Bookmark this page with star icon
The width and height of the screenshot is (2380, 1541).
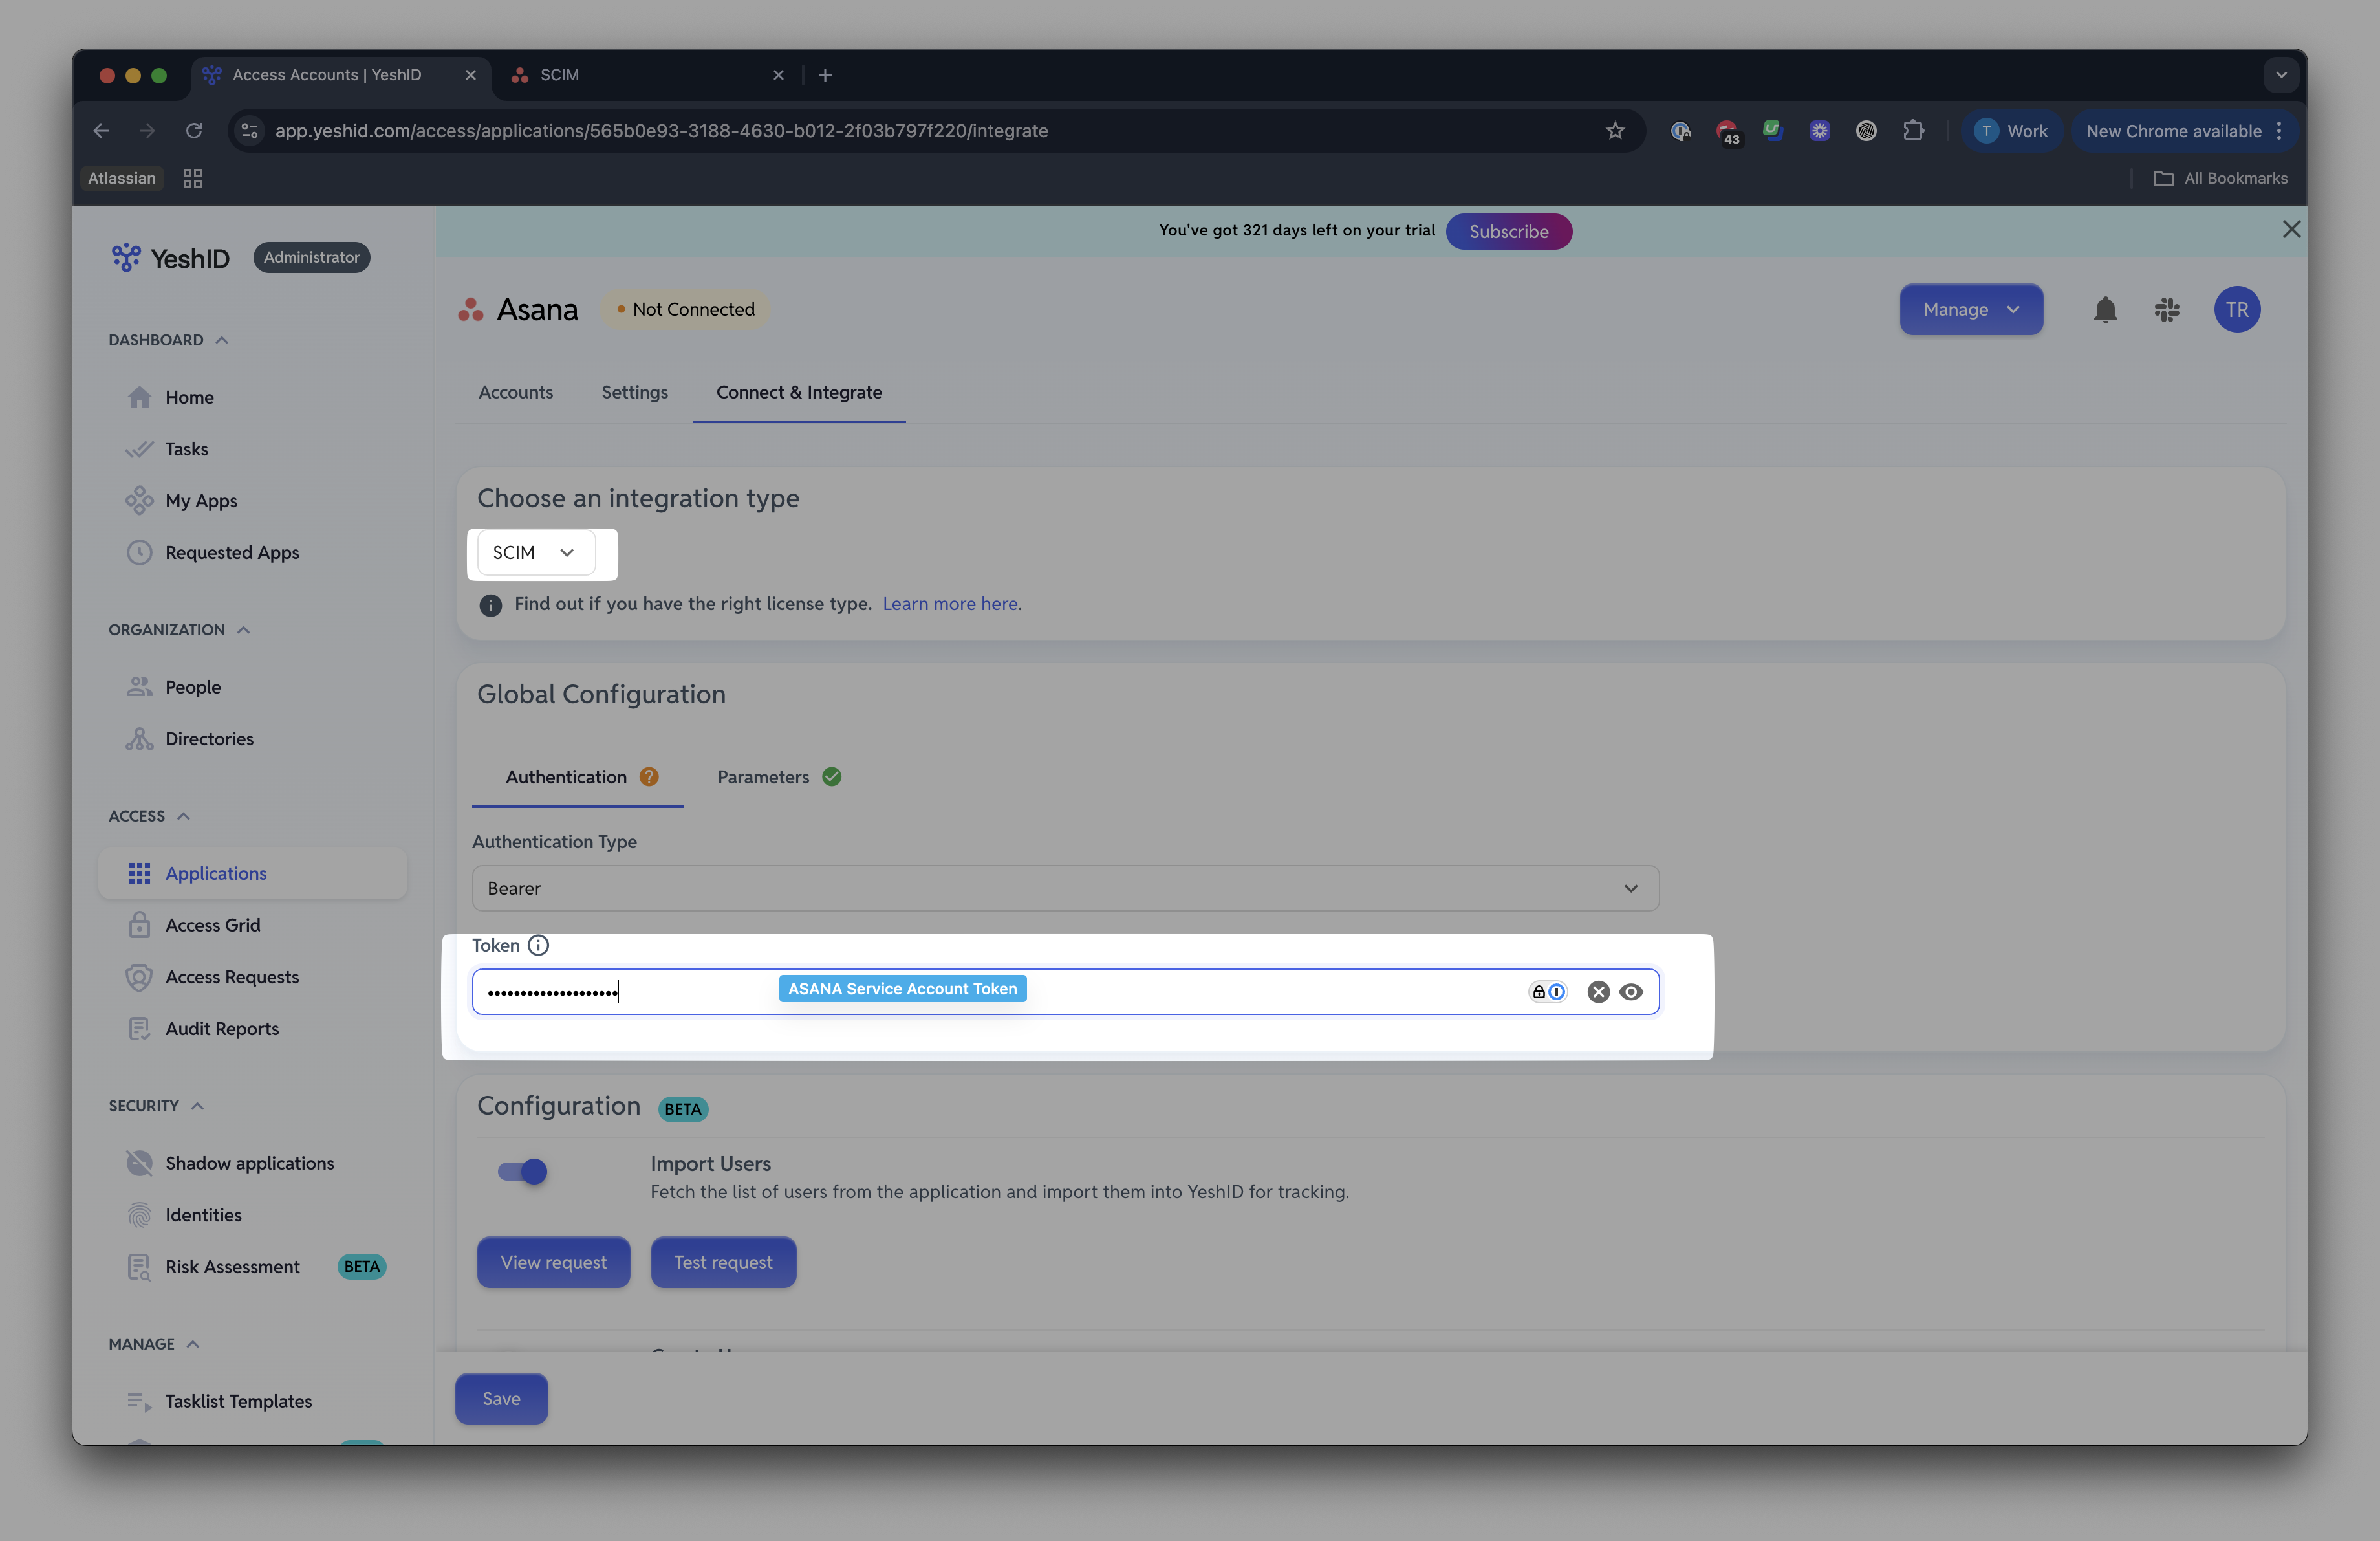click(x=1615, y=131)
